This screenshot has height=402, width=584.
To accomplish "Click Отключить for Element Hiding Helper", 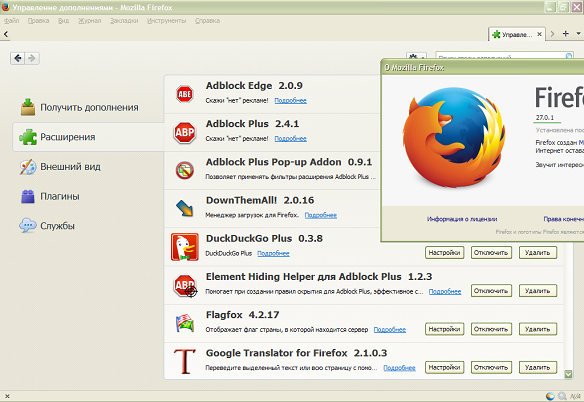I will pyautogui.click(x=491, y=291).
